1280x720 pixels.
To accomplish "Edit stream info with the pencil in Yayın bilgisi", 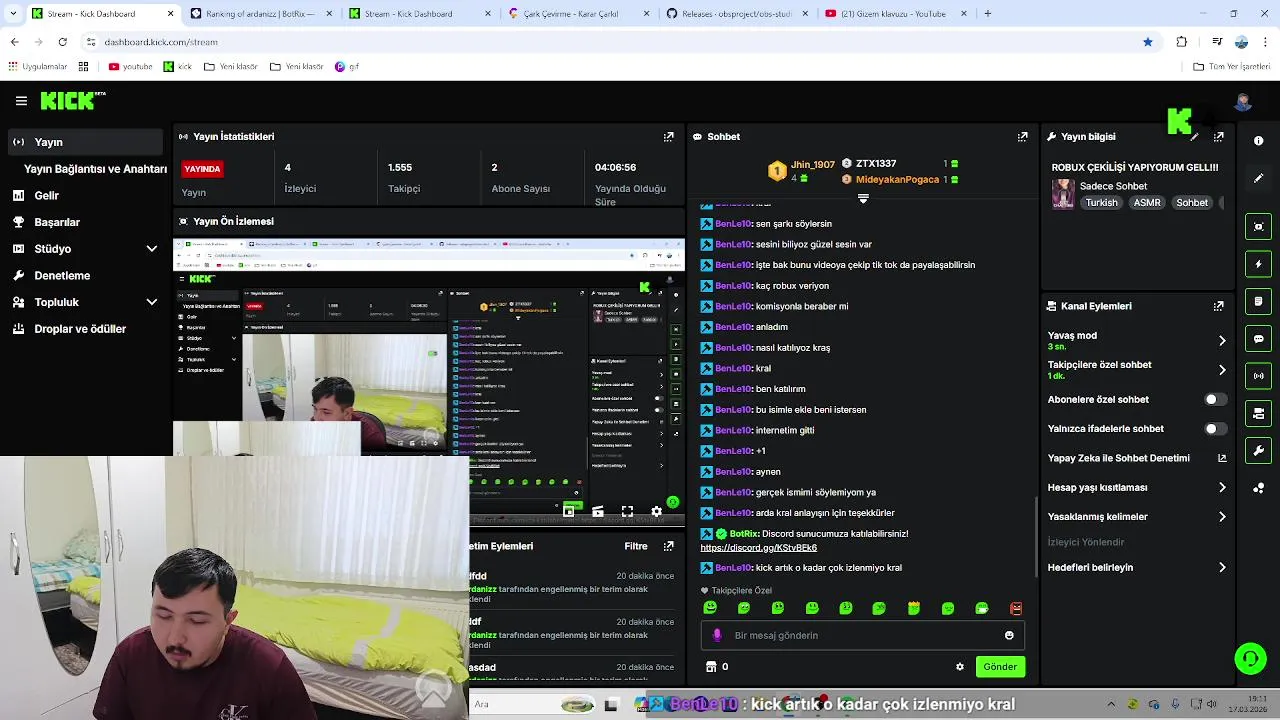I will (1195, 137).
